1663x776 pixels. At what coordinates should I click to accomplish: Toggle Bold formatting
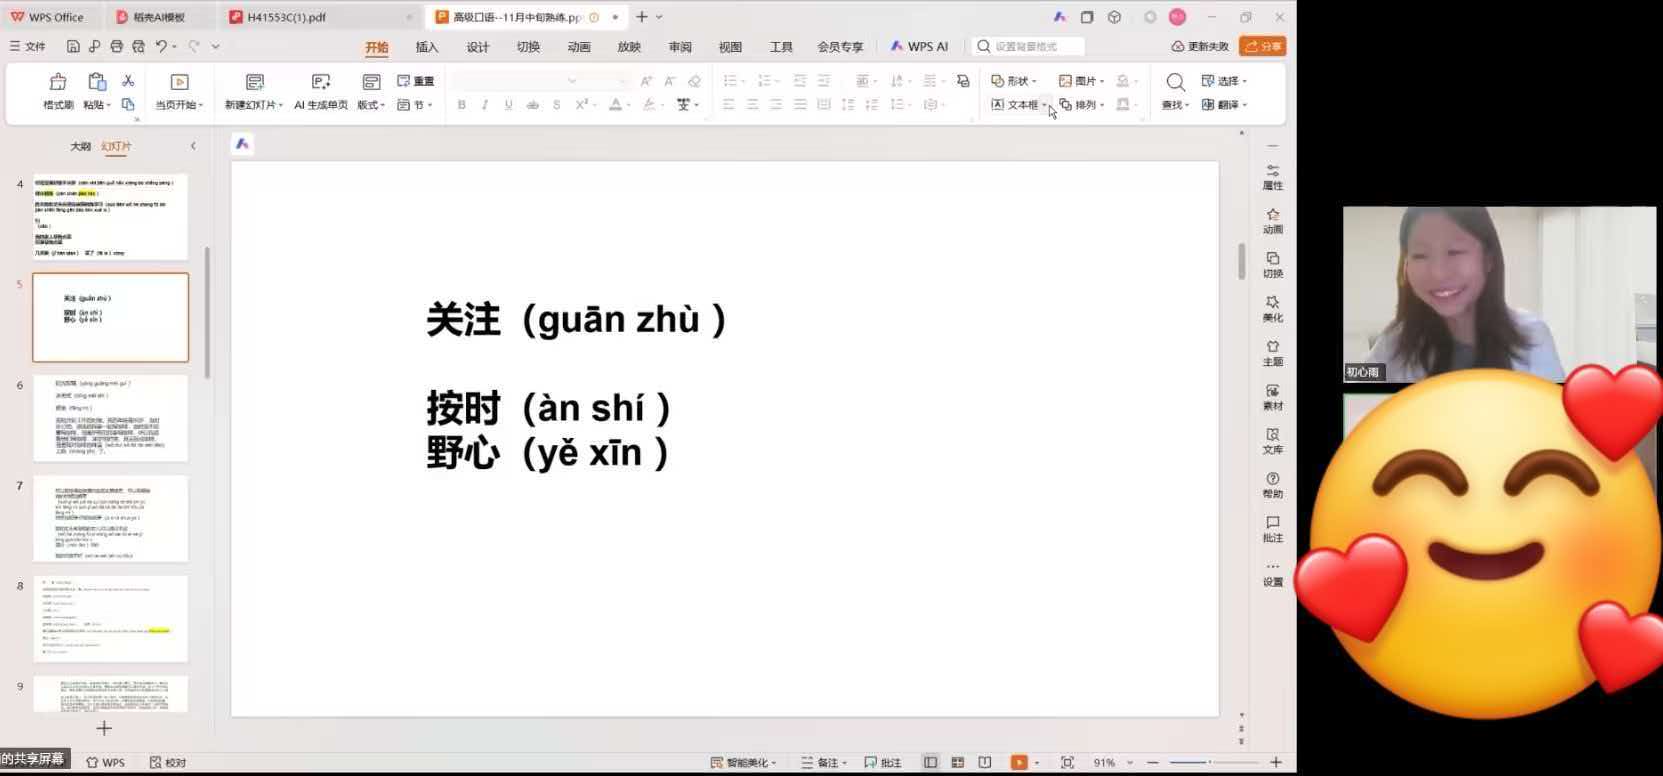click(461, 104)
